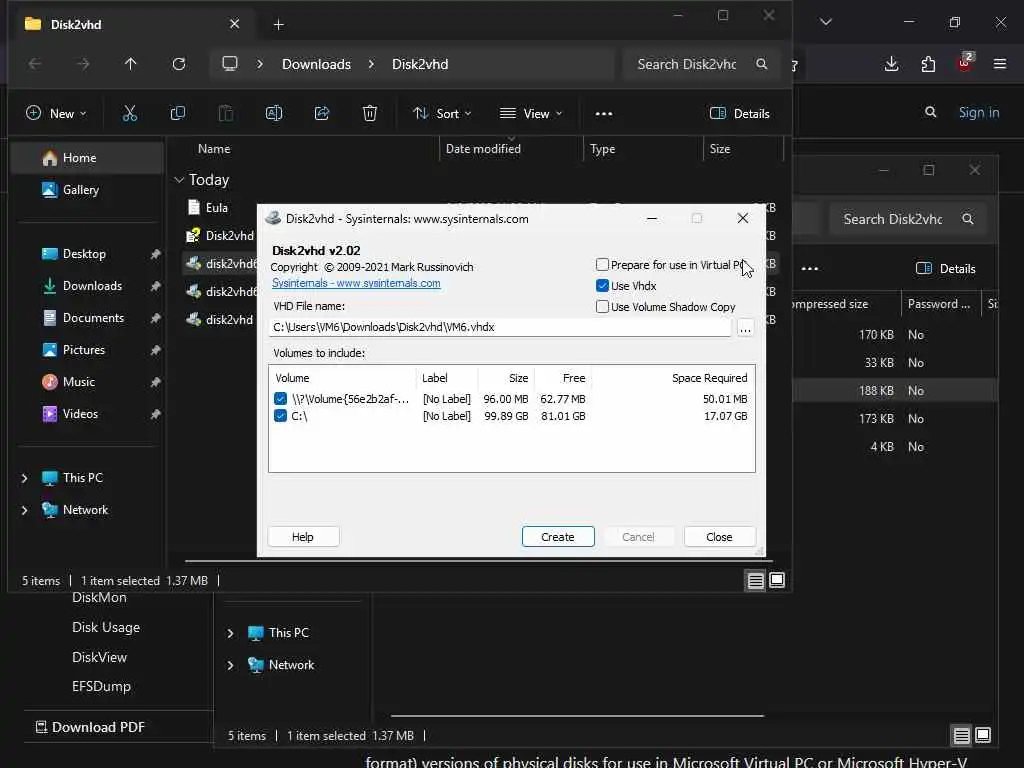The image size is (1024, 768).
Task: Click Details pane button in back Explorer window
Action: pos(946,268)
